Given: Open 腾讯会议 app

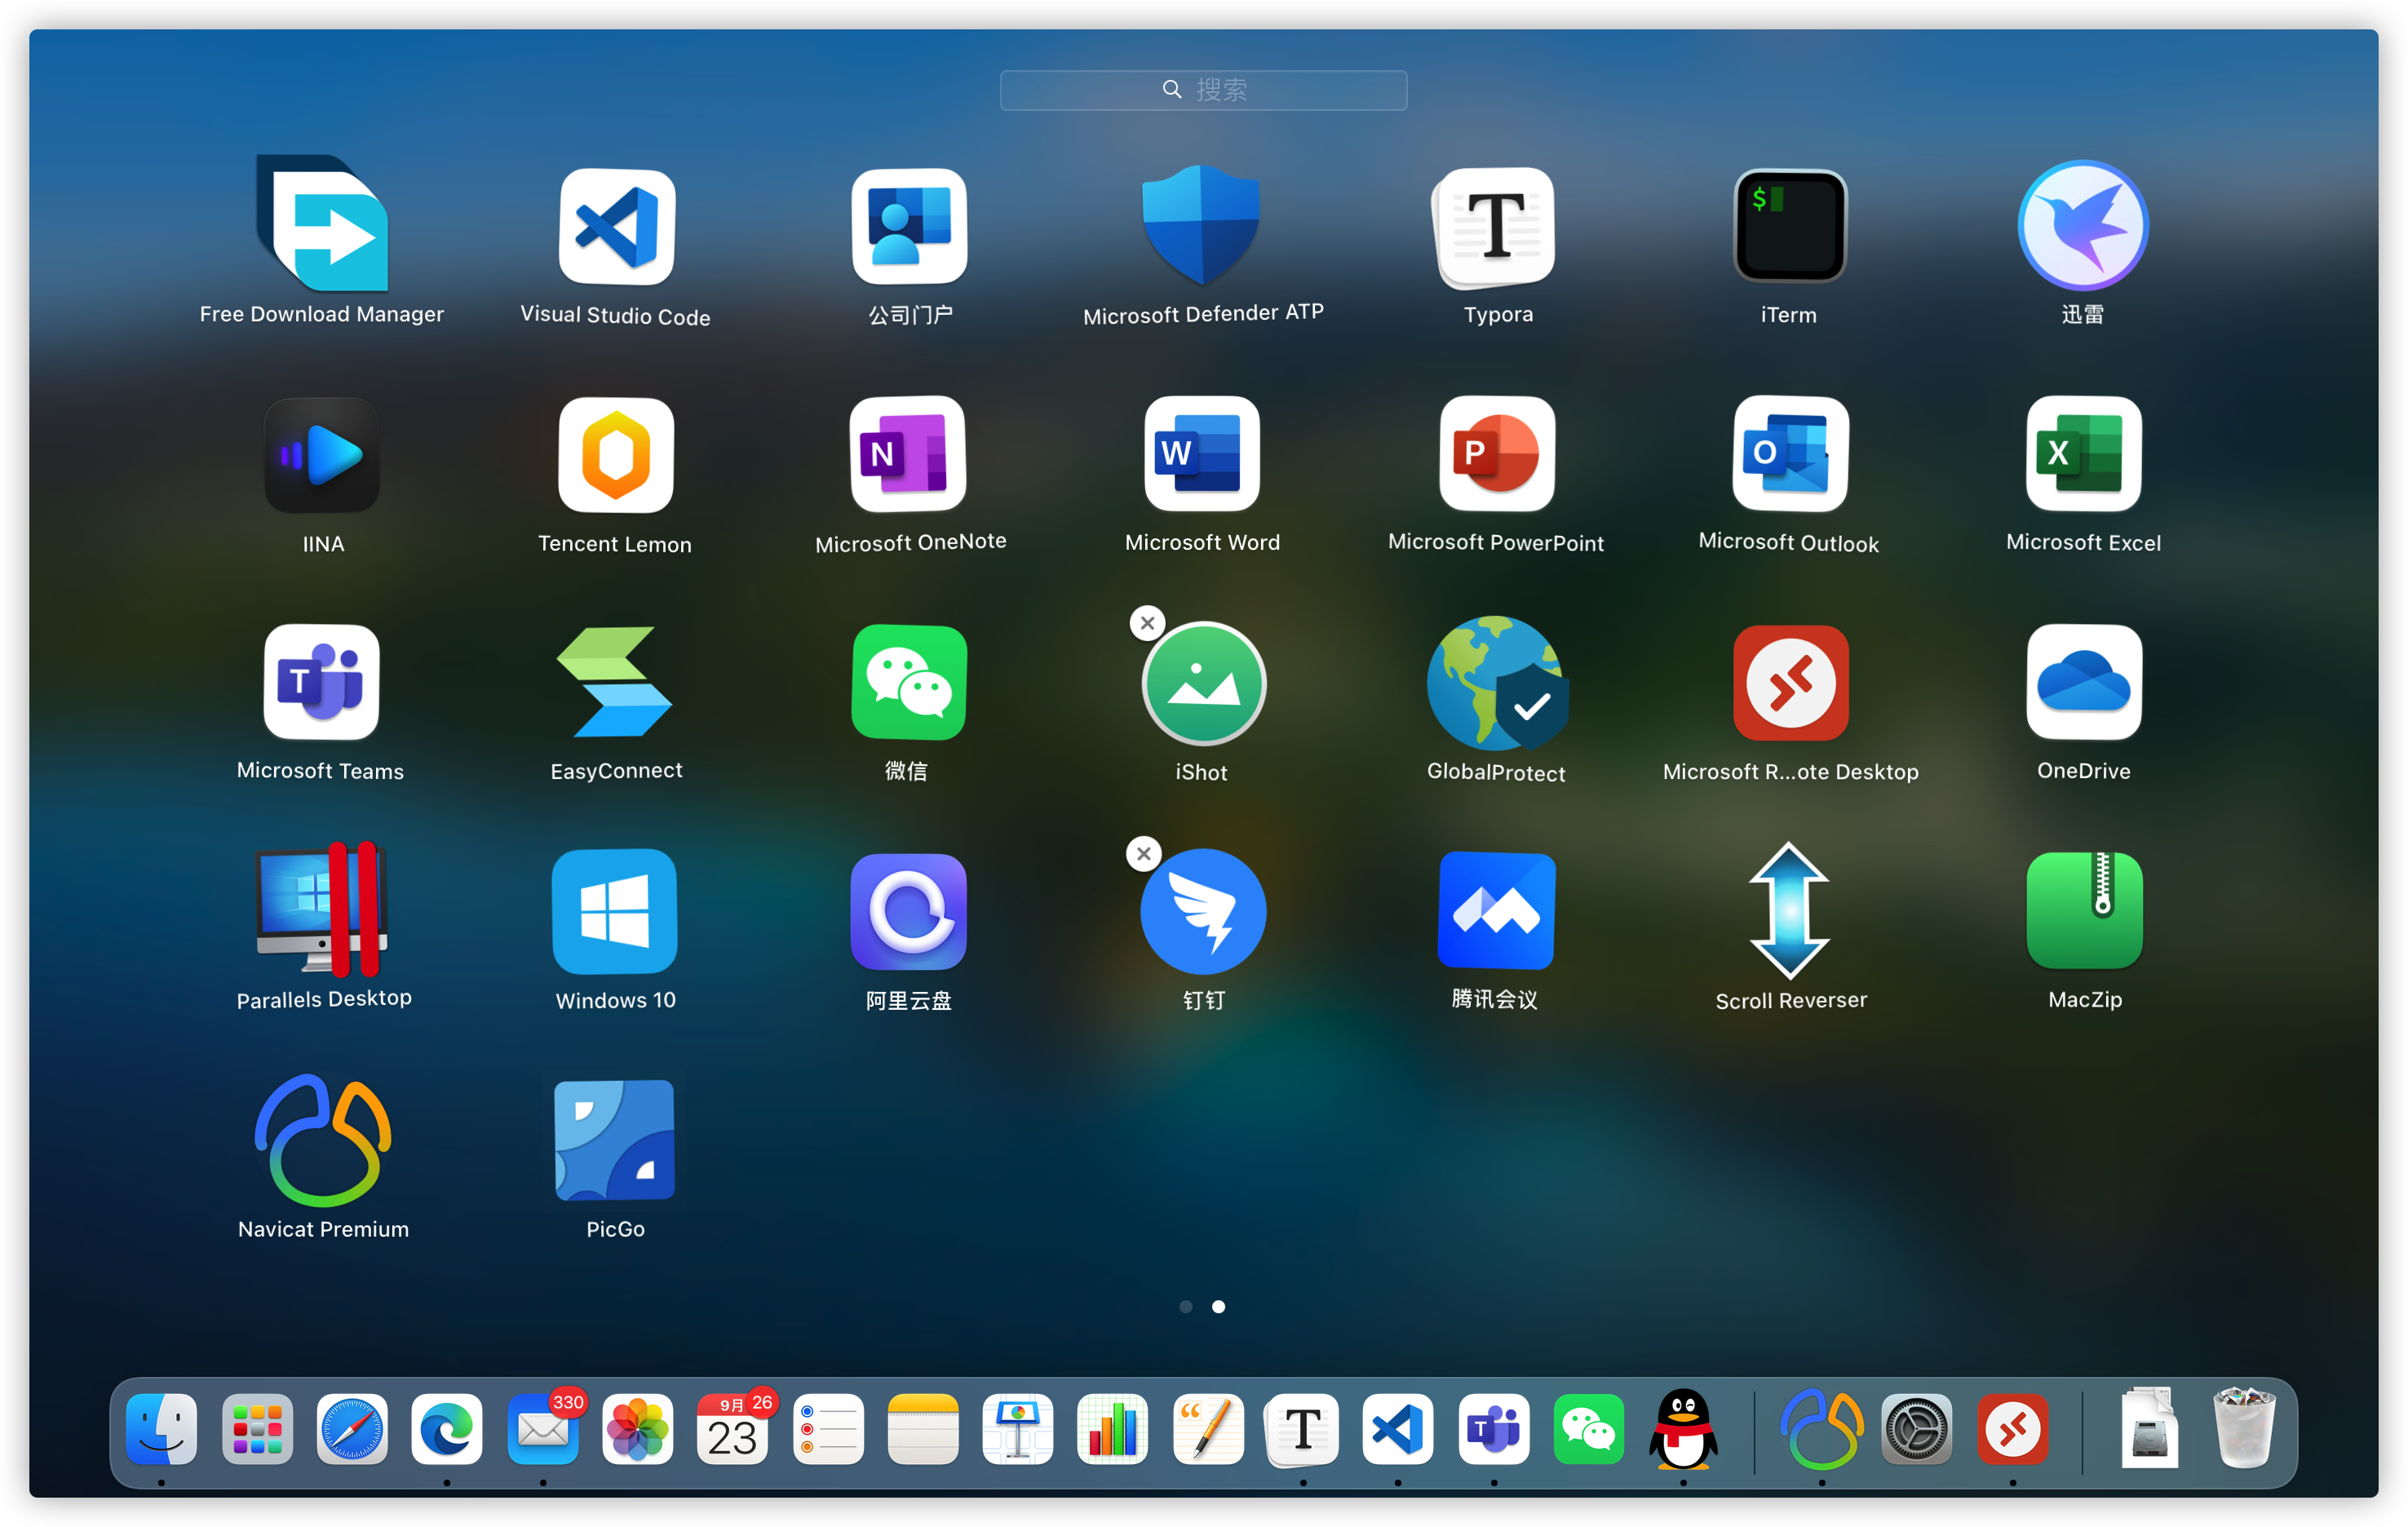Looking at the screenshot, I should coord(1496,911).
